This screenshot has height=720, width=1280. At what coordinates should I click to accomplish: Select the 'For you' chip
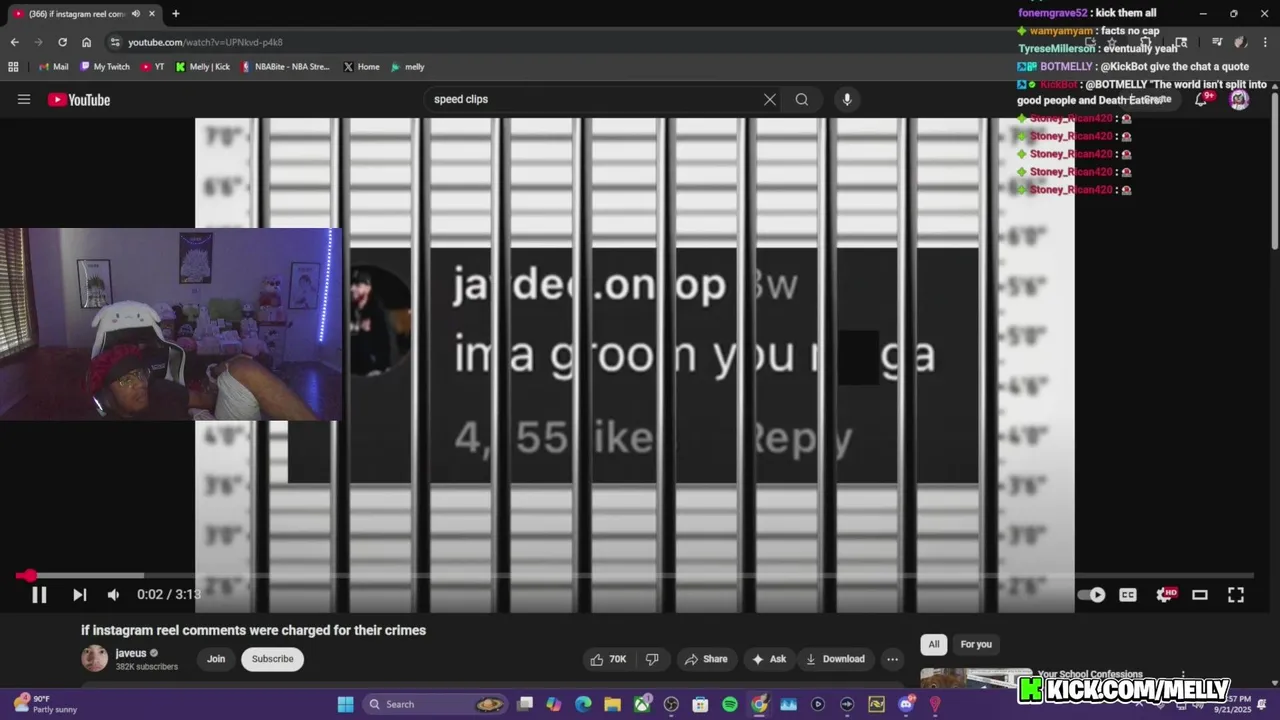[x=976, y=644]
